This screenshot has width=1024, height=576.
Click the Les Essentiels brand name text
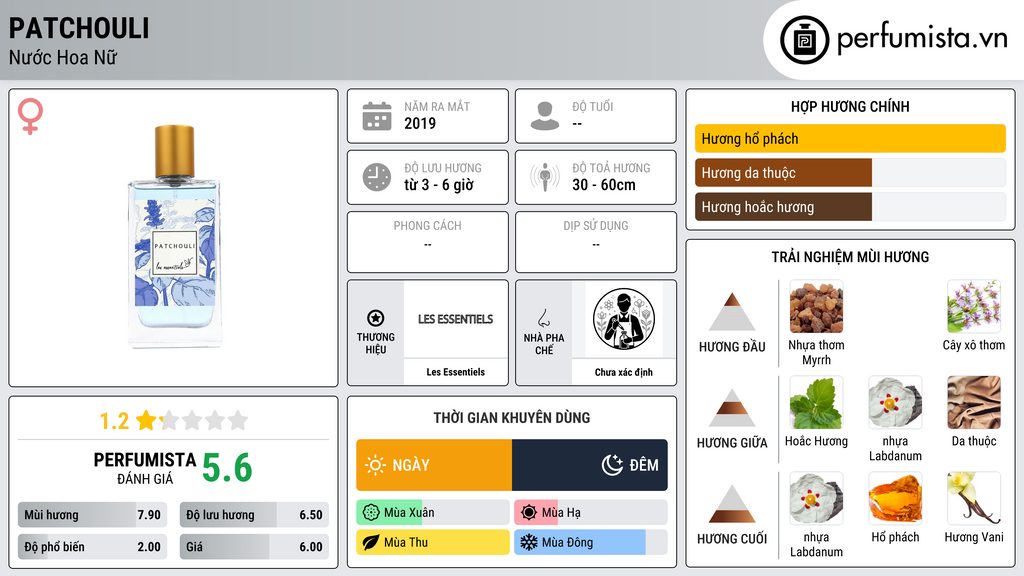pos(456,372)
